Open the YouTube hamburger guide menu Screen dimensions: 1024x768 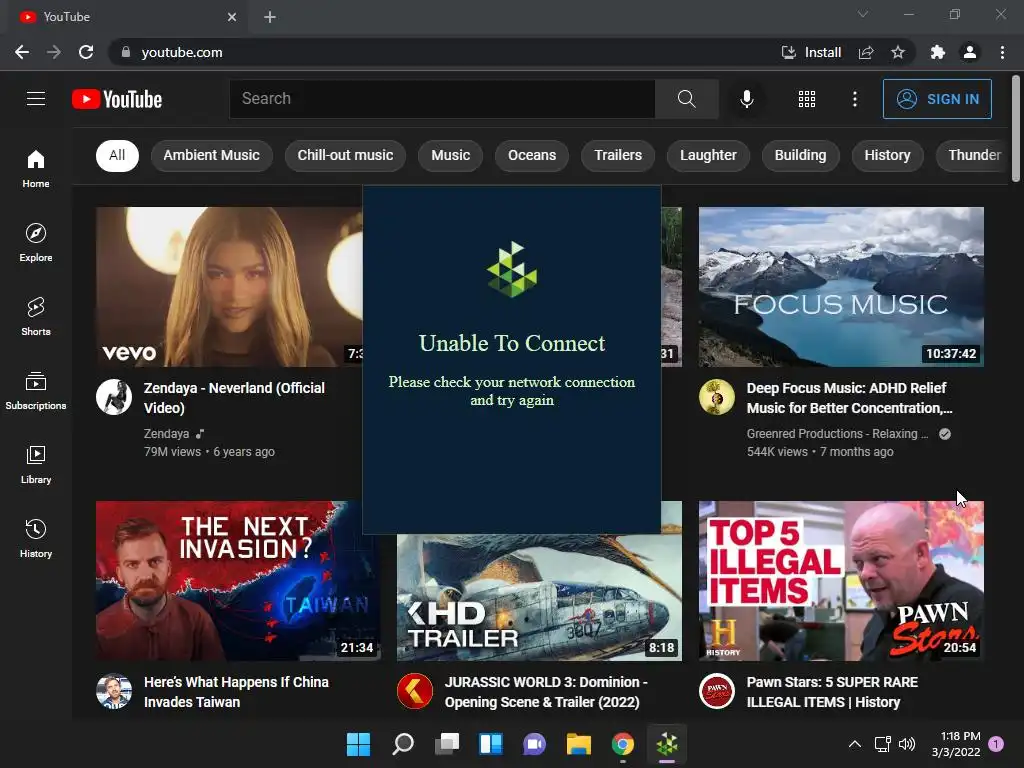[x=36, y=99]
